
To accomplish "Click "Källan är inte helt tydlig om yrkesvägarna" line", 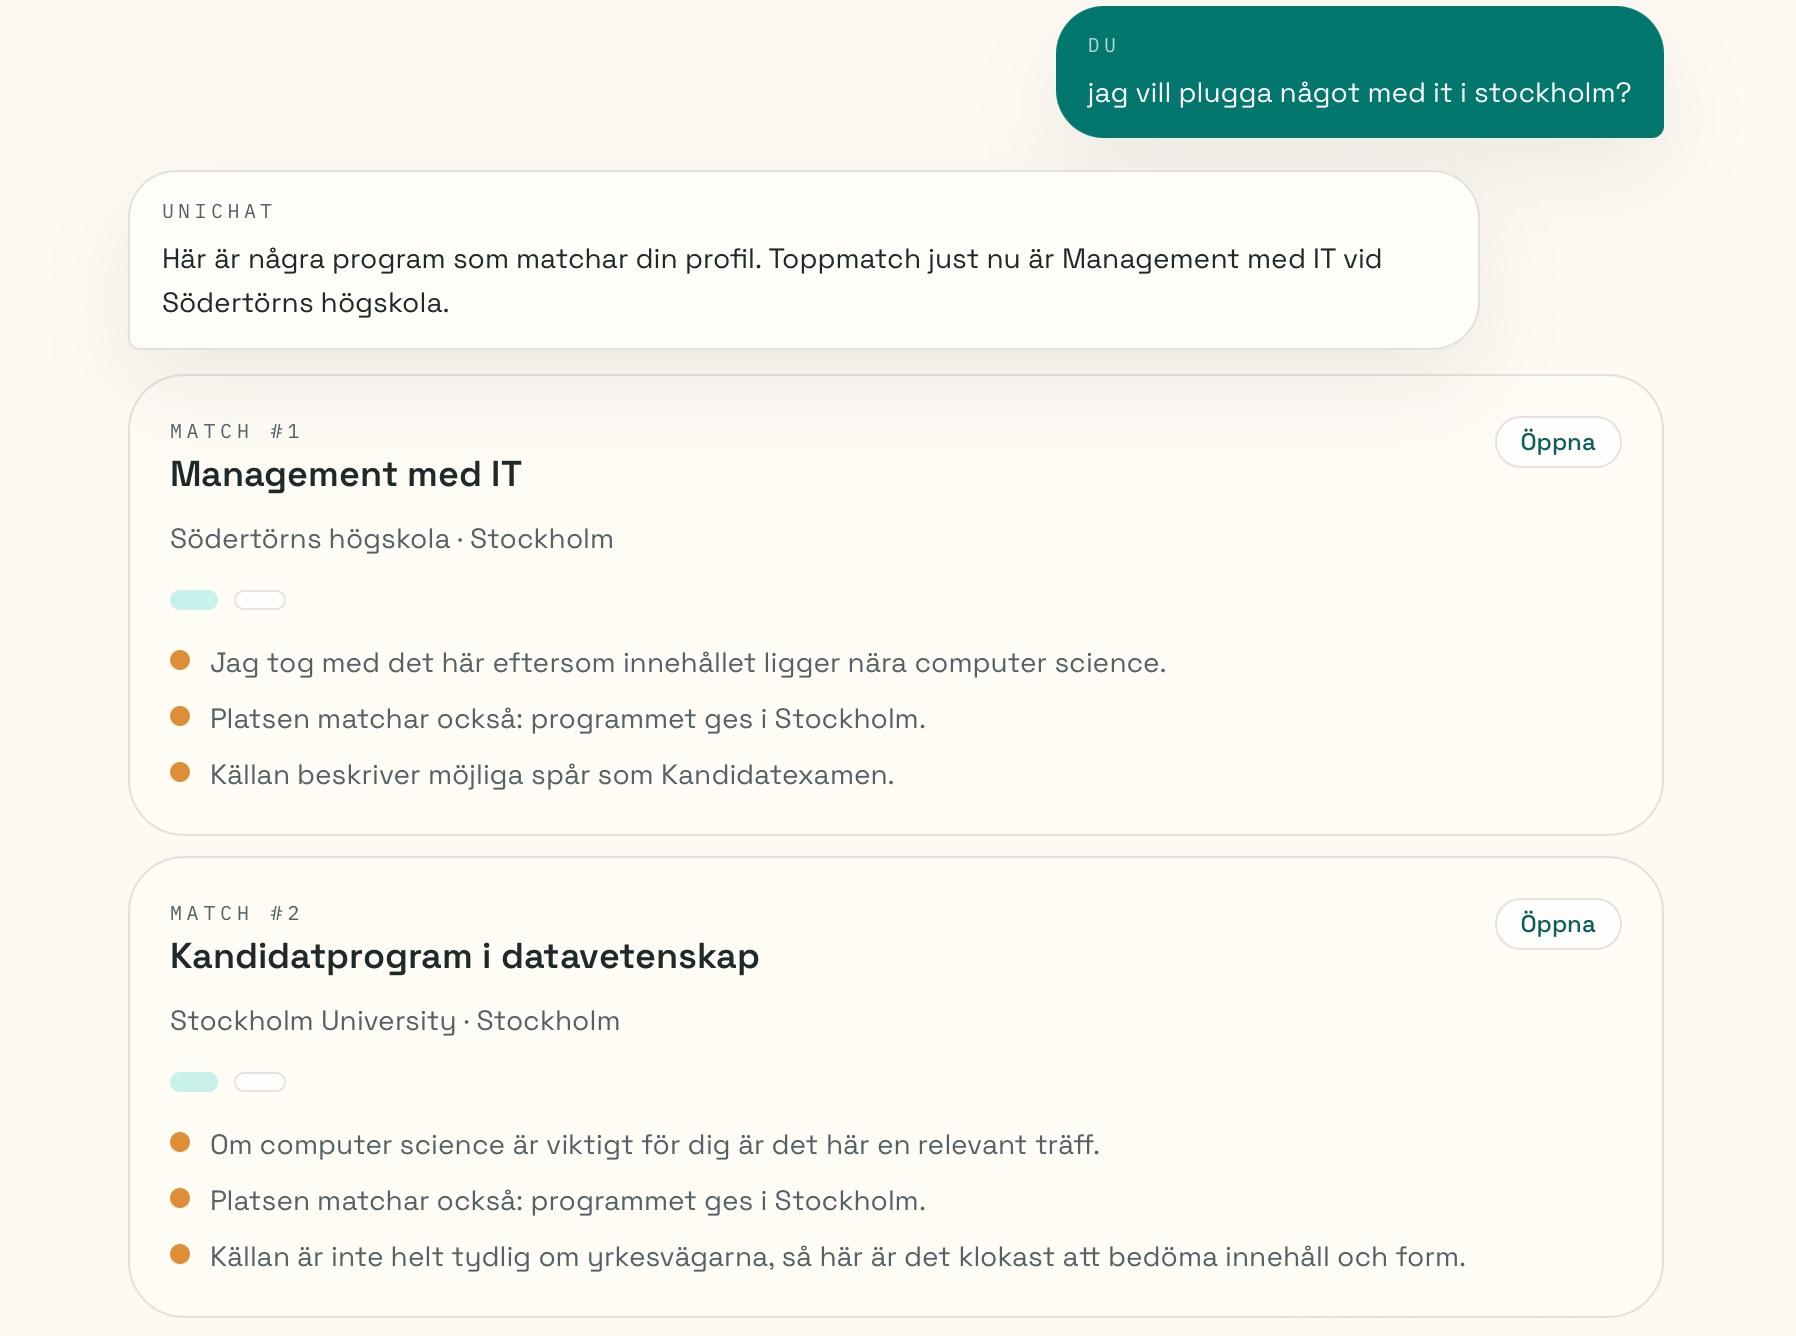I will point(838,1257).
